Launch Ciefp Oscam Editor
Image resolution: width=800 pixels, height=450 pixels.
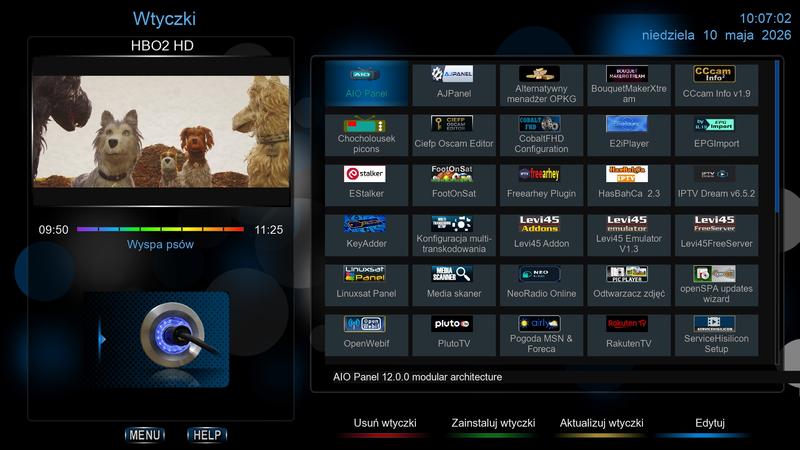click(454, 135)
